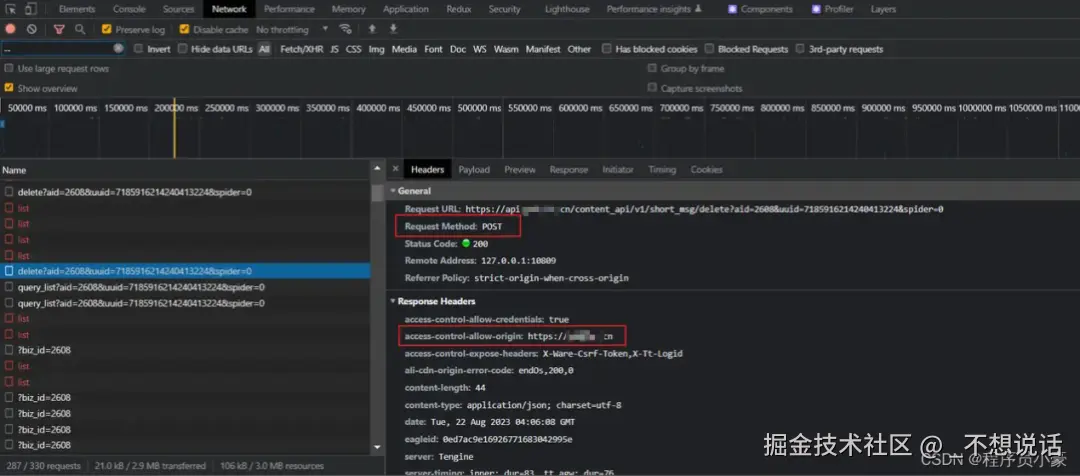Disable Show overview checkbox
This screenshot has height=476, width=1080.
point(9,88)
